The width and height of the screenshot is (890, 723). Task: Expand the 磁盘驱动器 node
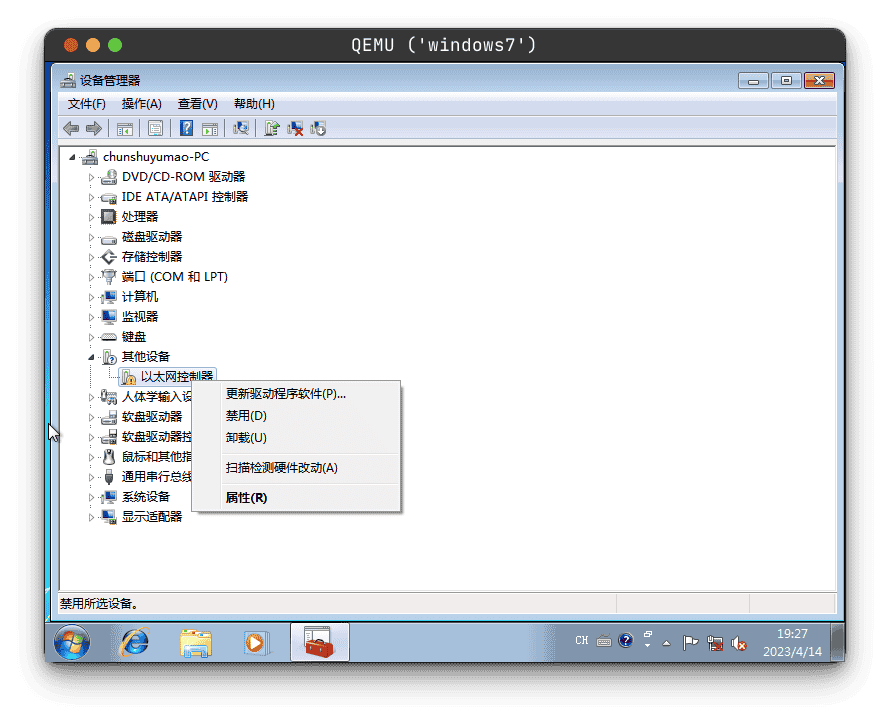pos(91,237)
